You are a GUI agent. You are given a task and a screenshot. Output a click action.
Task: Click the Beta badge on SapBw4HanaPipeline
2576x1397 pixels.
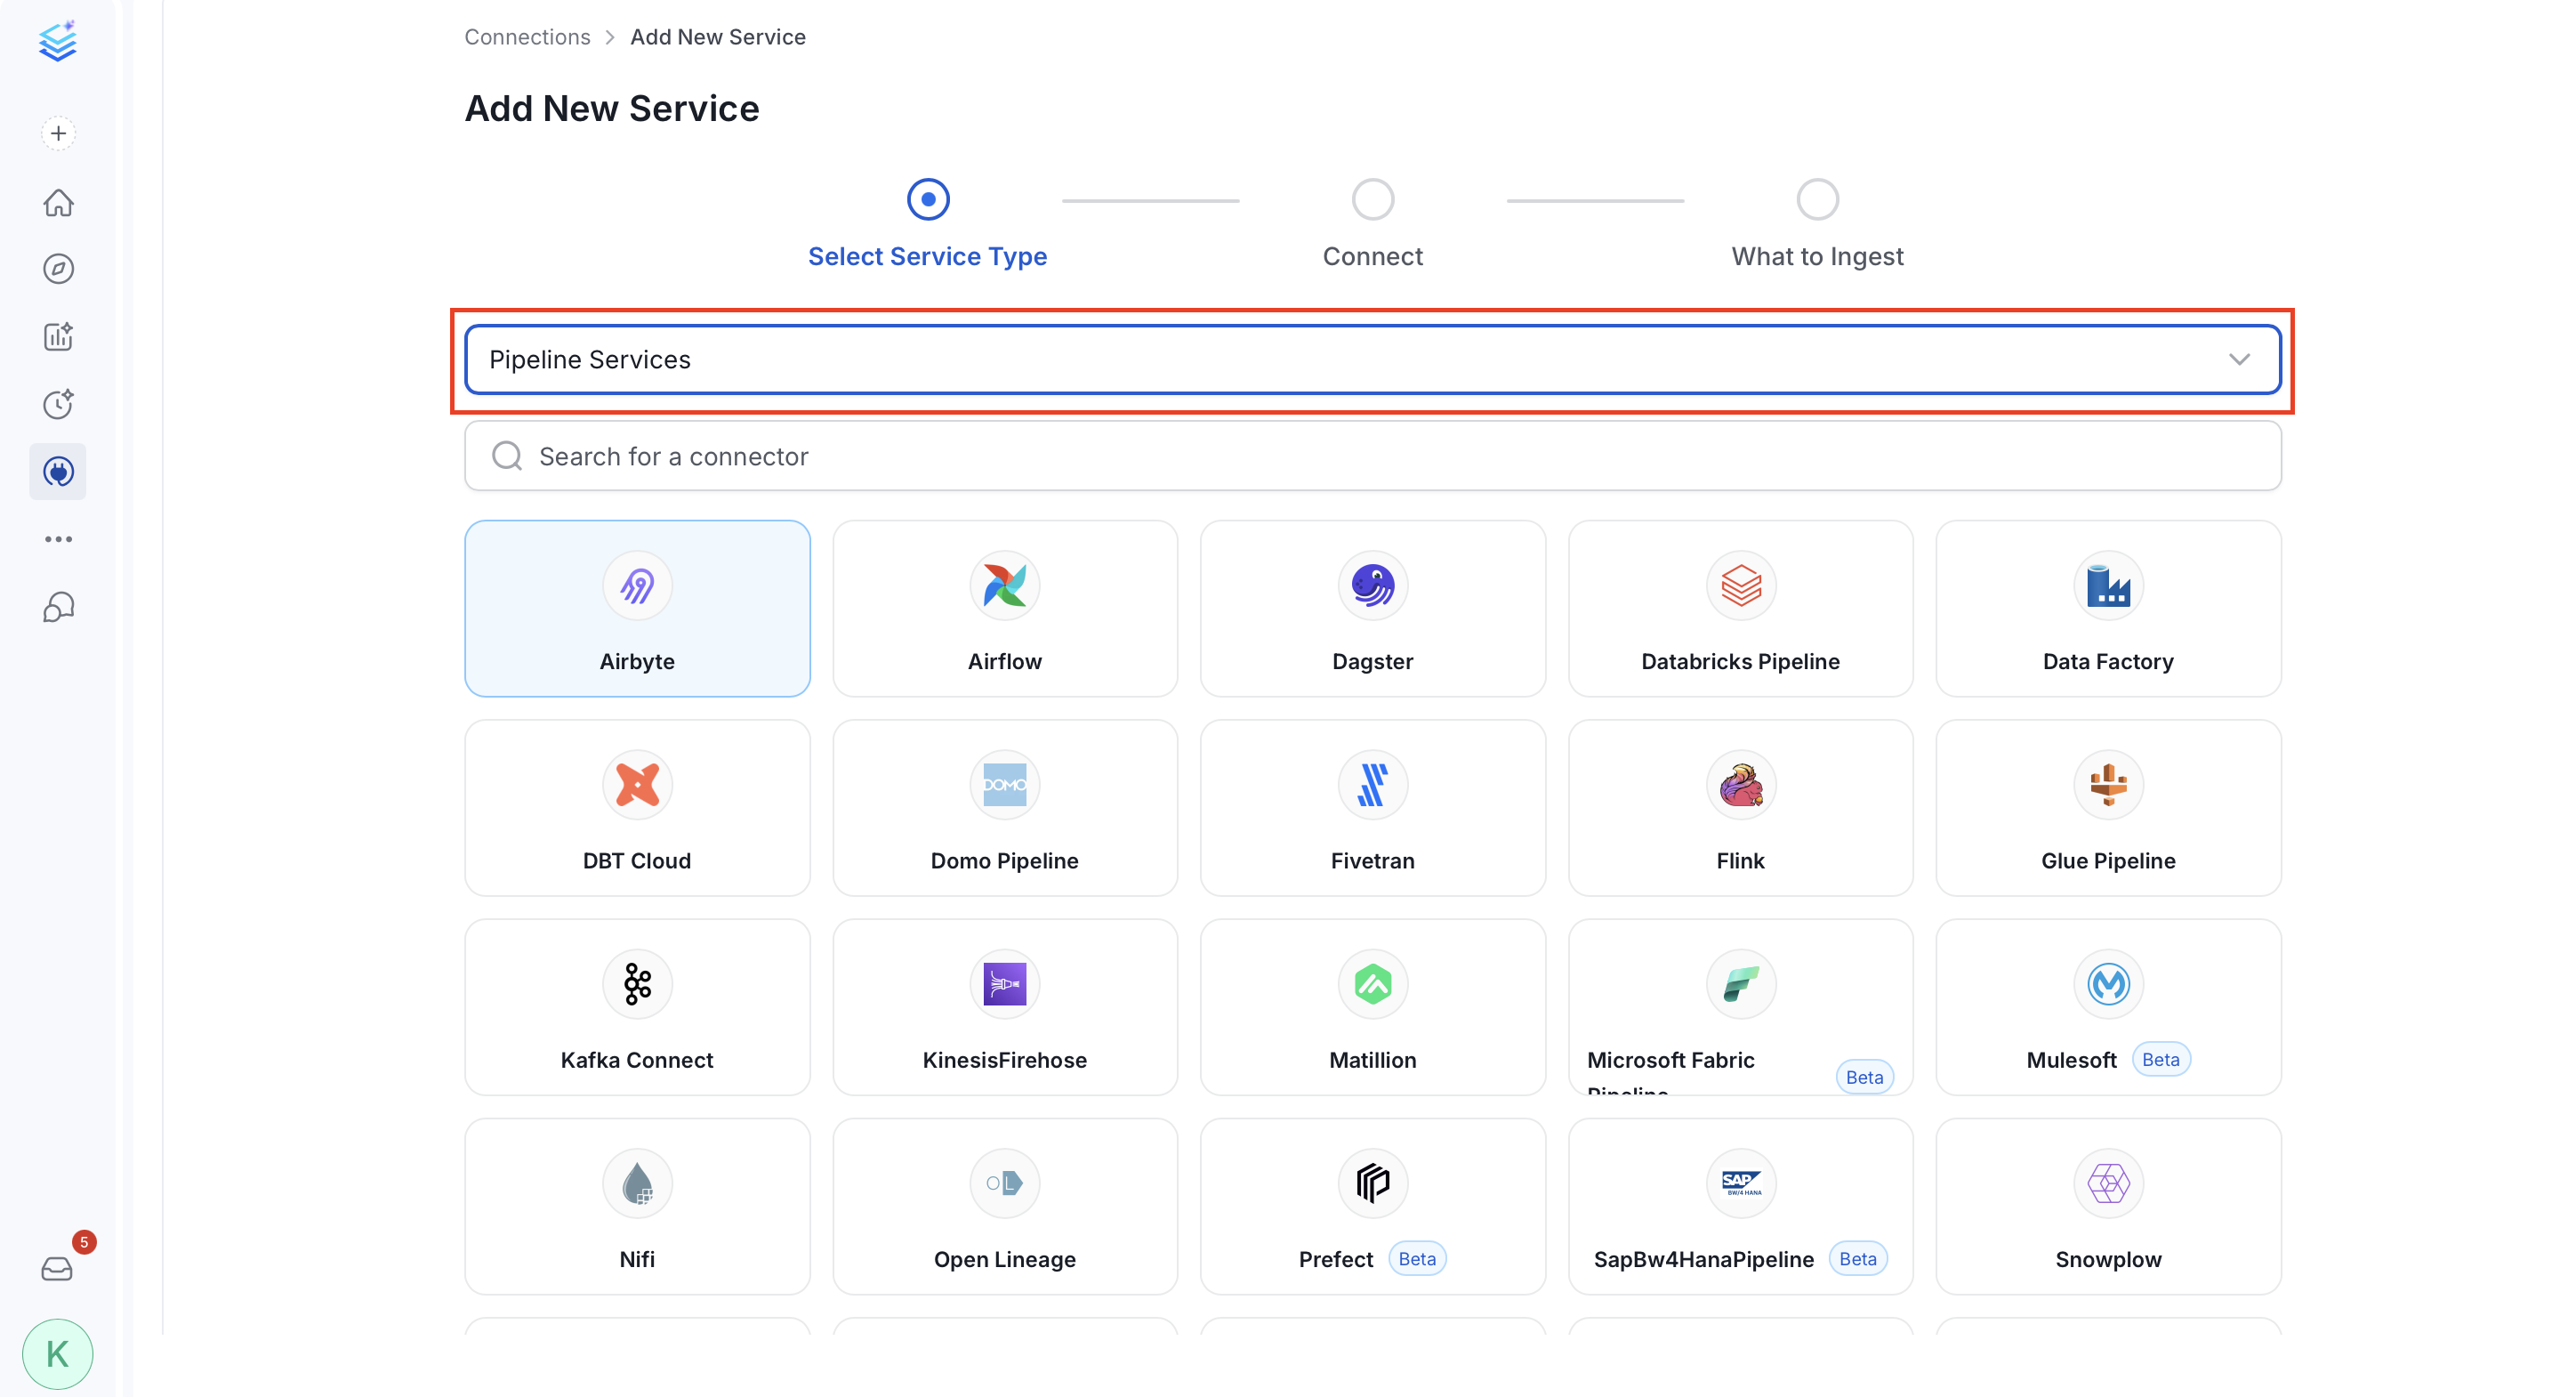(x=1858, y=1259)
